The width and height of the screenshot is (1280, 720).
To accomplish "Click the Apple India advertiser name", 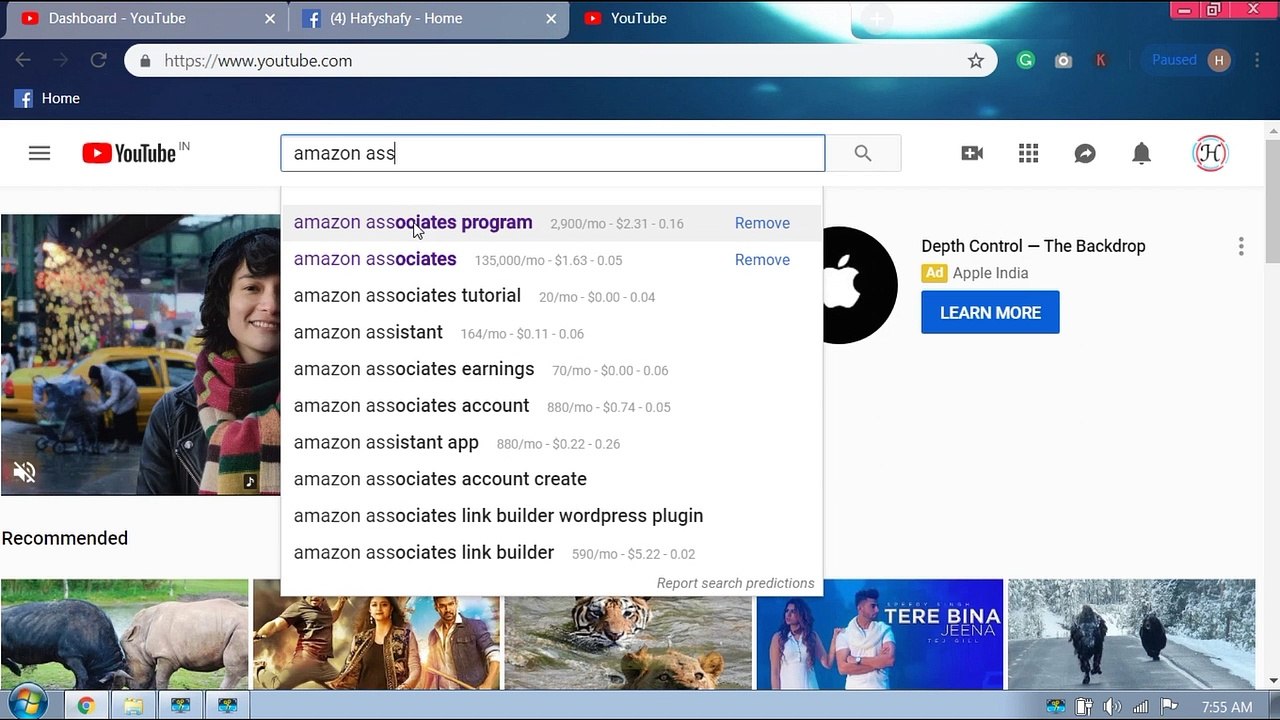I will point(990,273).
